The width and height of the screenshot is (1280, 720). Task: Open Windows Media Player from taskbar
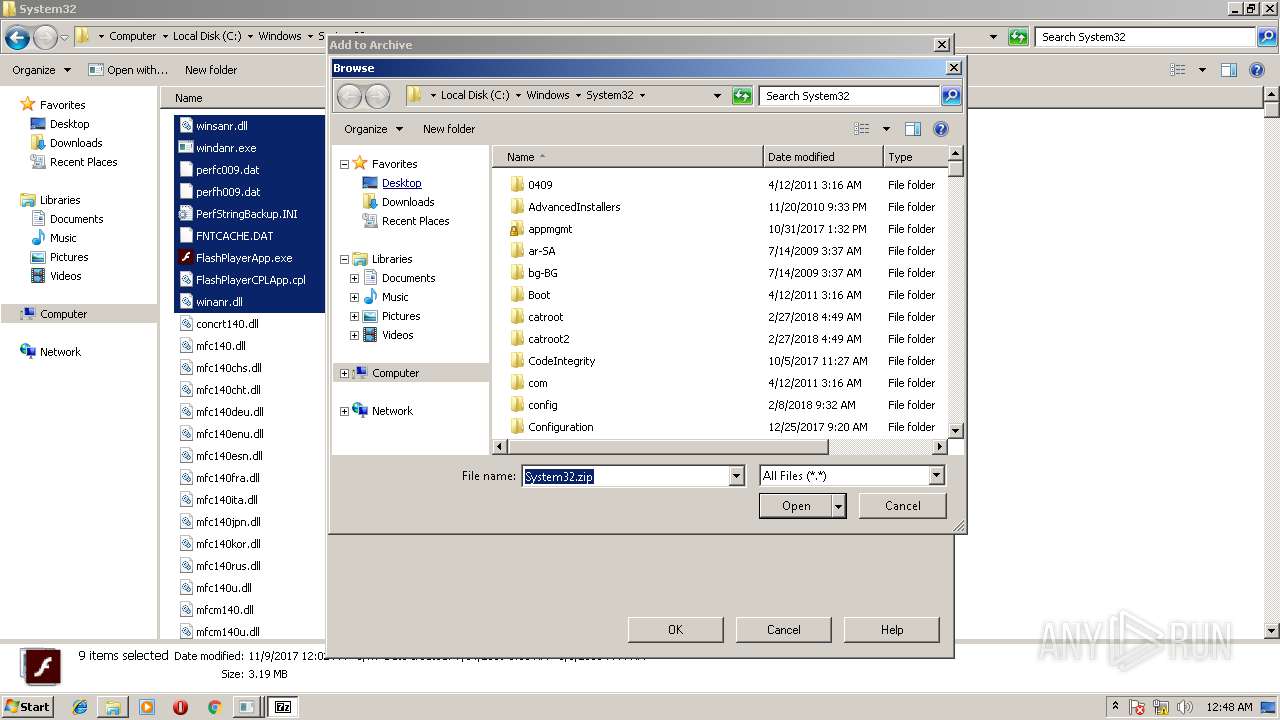[x=147, y=707]
